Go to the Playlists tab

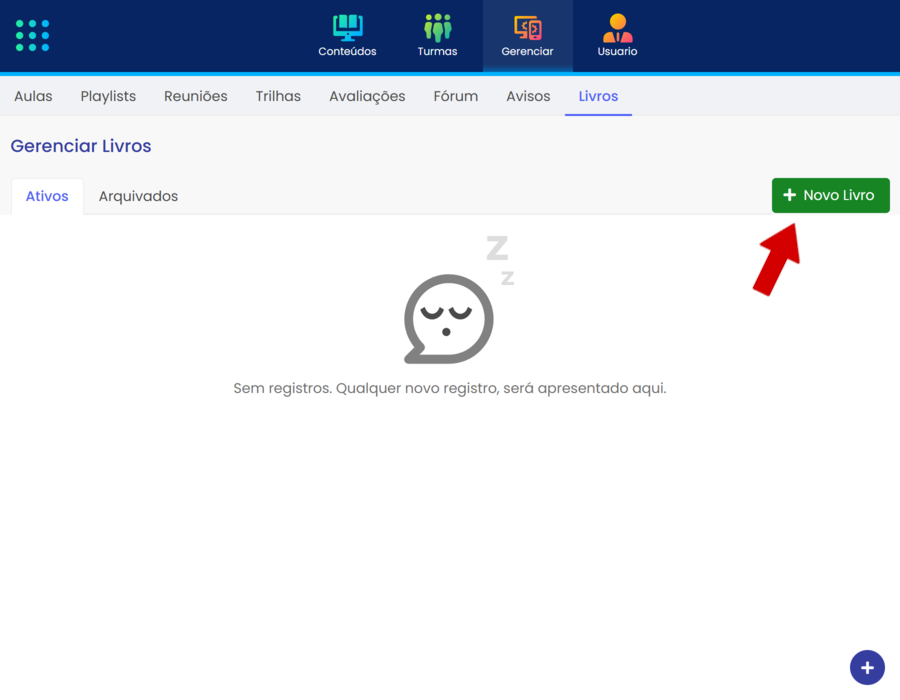(108, 96)
